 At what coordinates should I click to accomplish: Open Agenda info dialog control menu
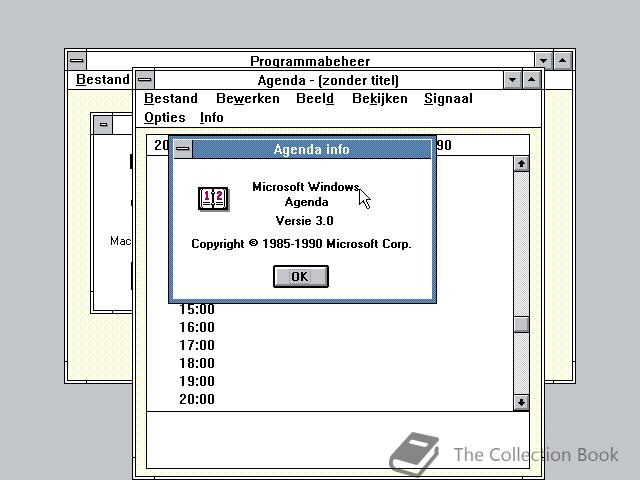point(182,149)
